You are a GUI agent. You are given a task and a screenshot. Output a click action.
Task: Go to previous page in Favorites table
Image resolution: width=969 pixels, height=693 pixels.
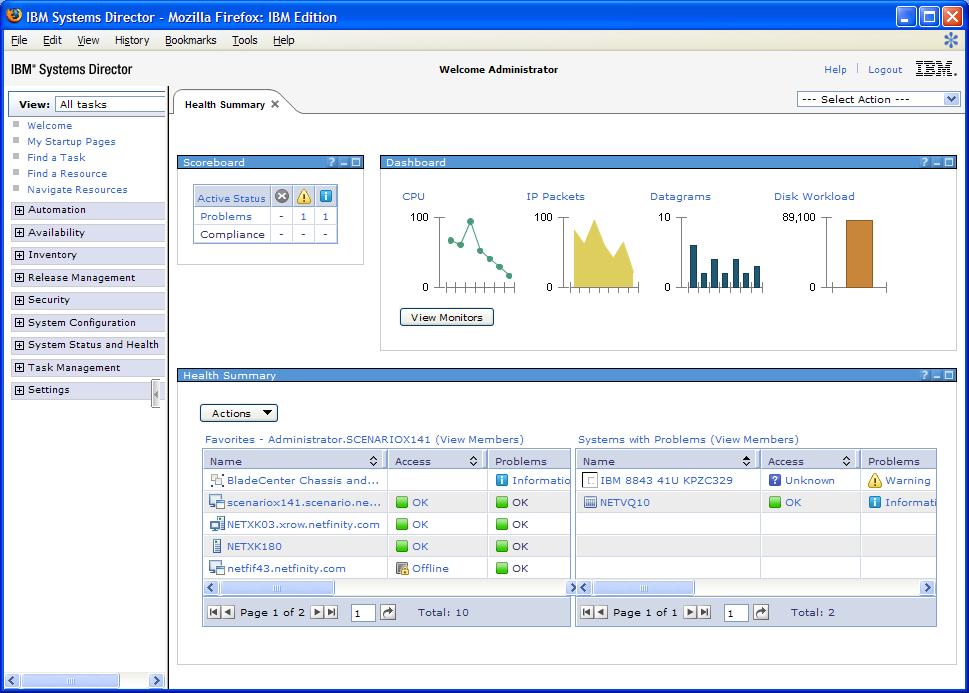coord(228,612)
